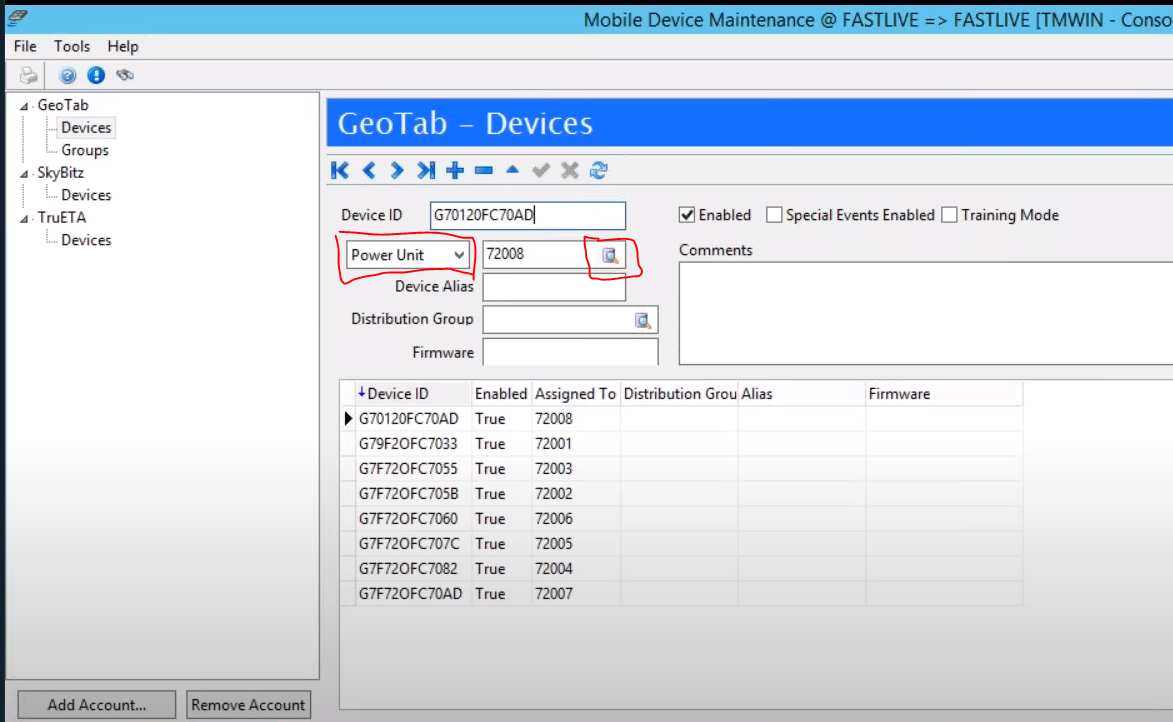This screenshot has height=722, width=1173.
Task: Cancel edits with the X icon
Action: 570,171
